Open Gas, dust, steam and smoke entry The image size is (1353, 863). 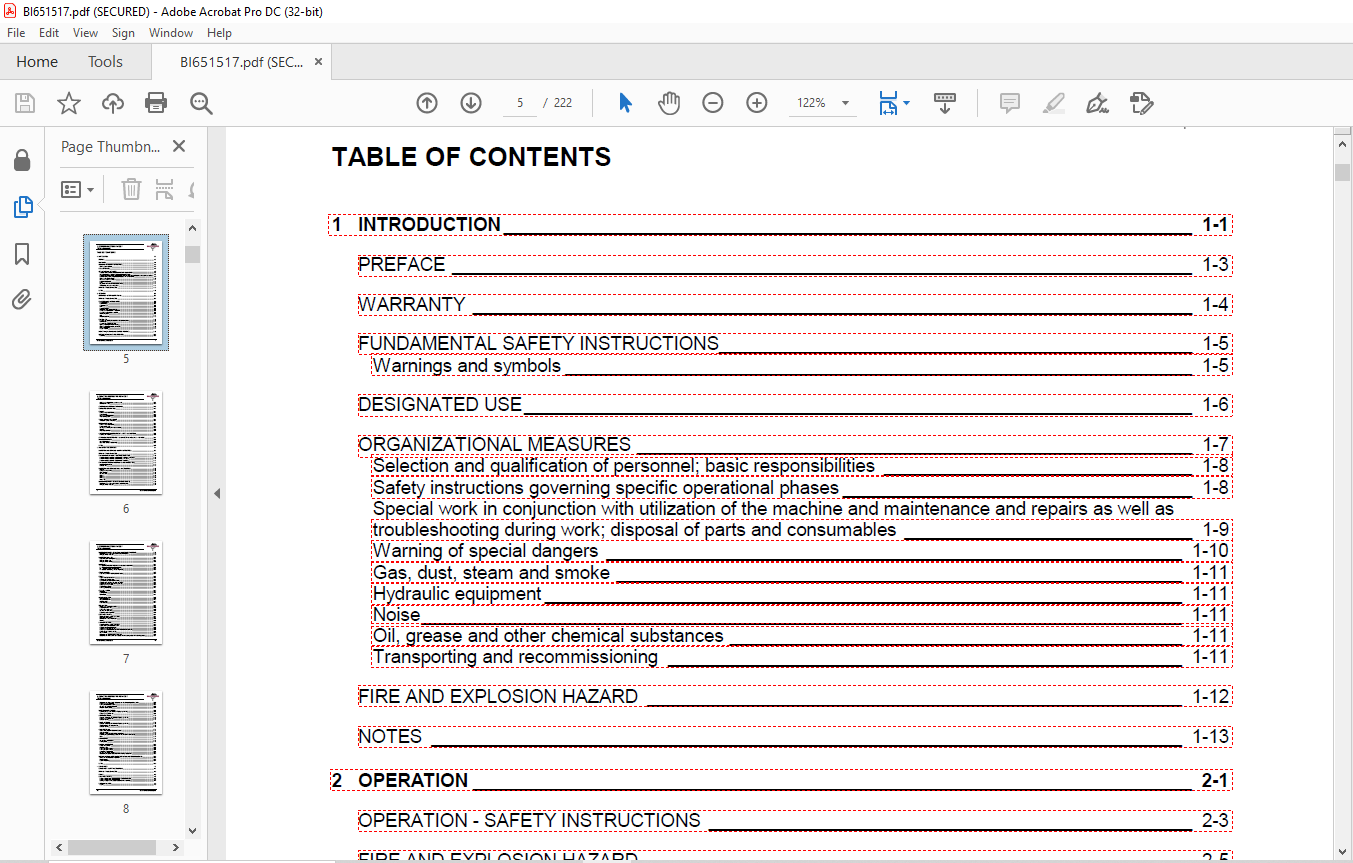pos(802,573)
